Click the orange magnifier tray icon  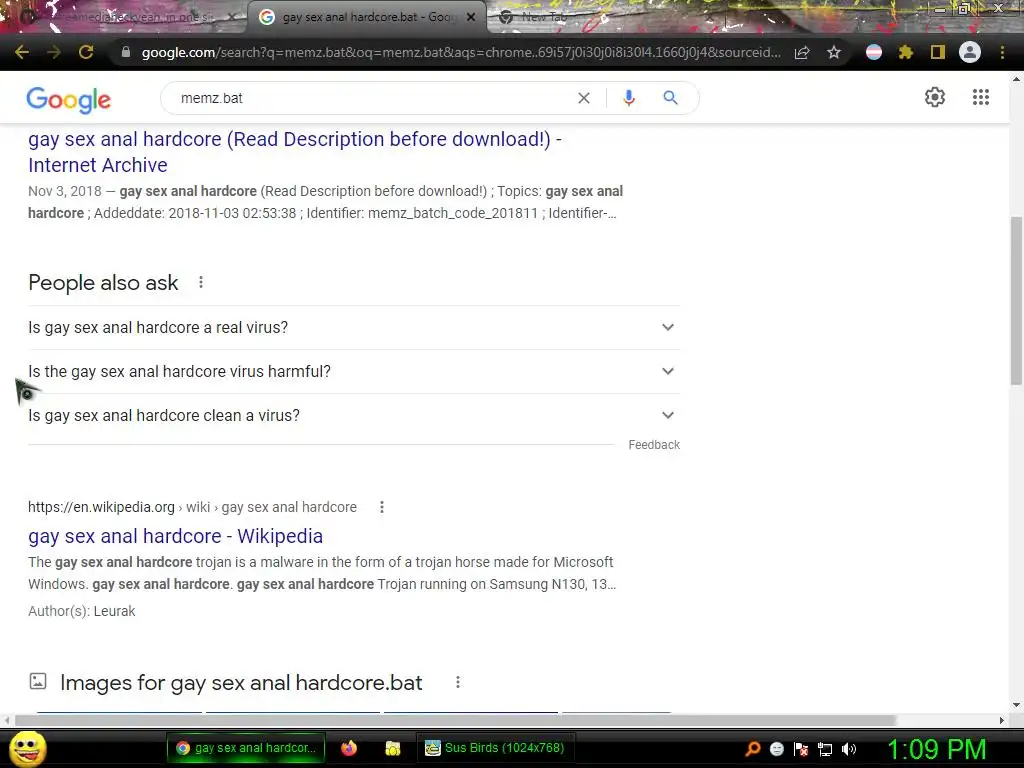[x=753, y=749]
